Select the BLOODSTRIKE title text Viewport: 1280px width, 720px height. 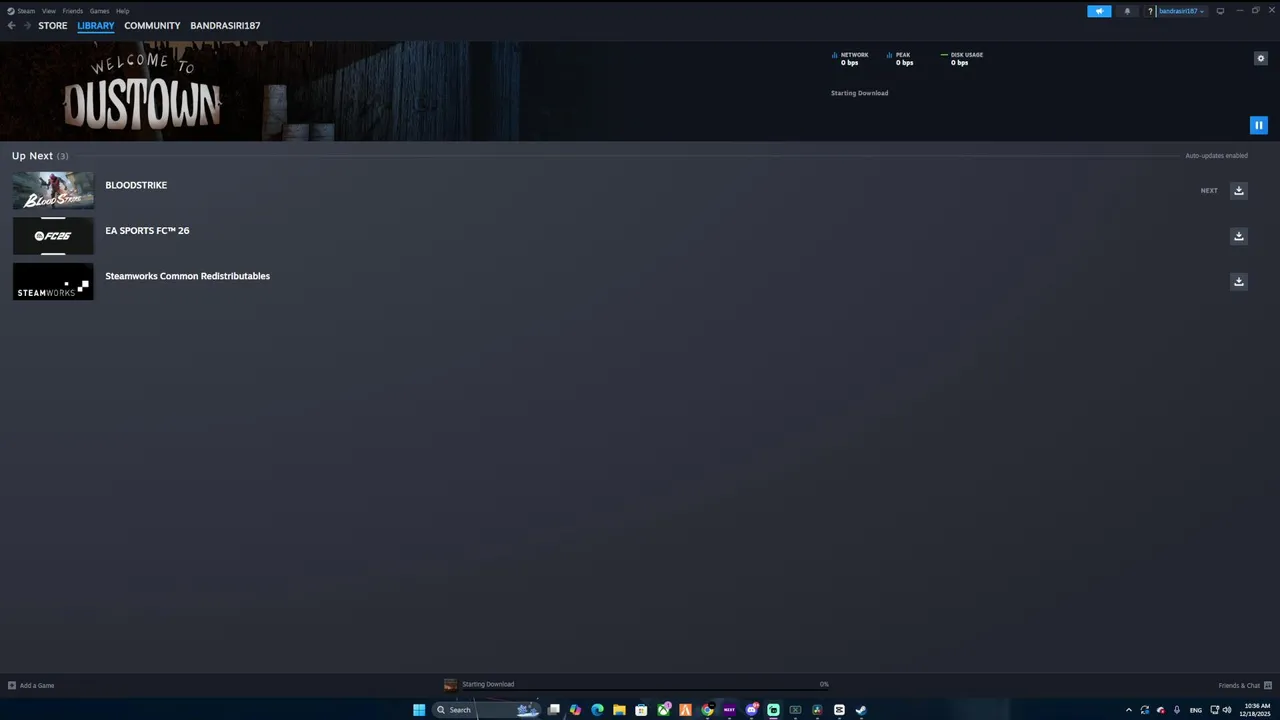[x=136, y=185]
